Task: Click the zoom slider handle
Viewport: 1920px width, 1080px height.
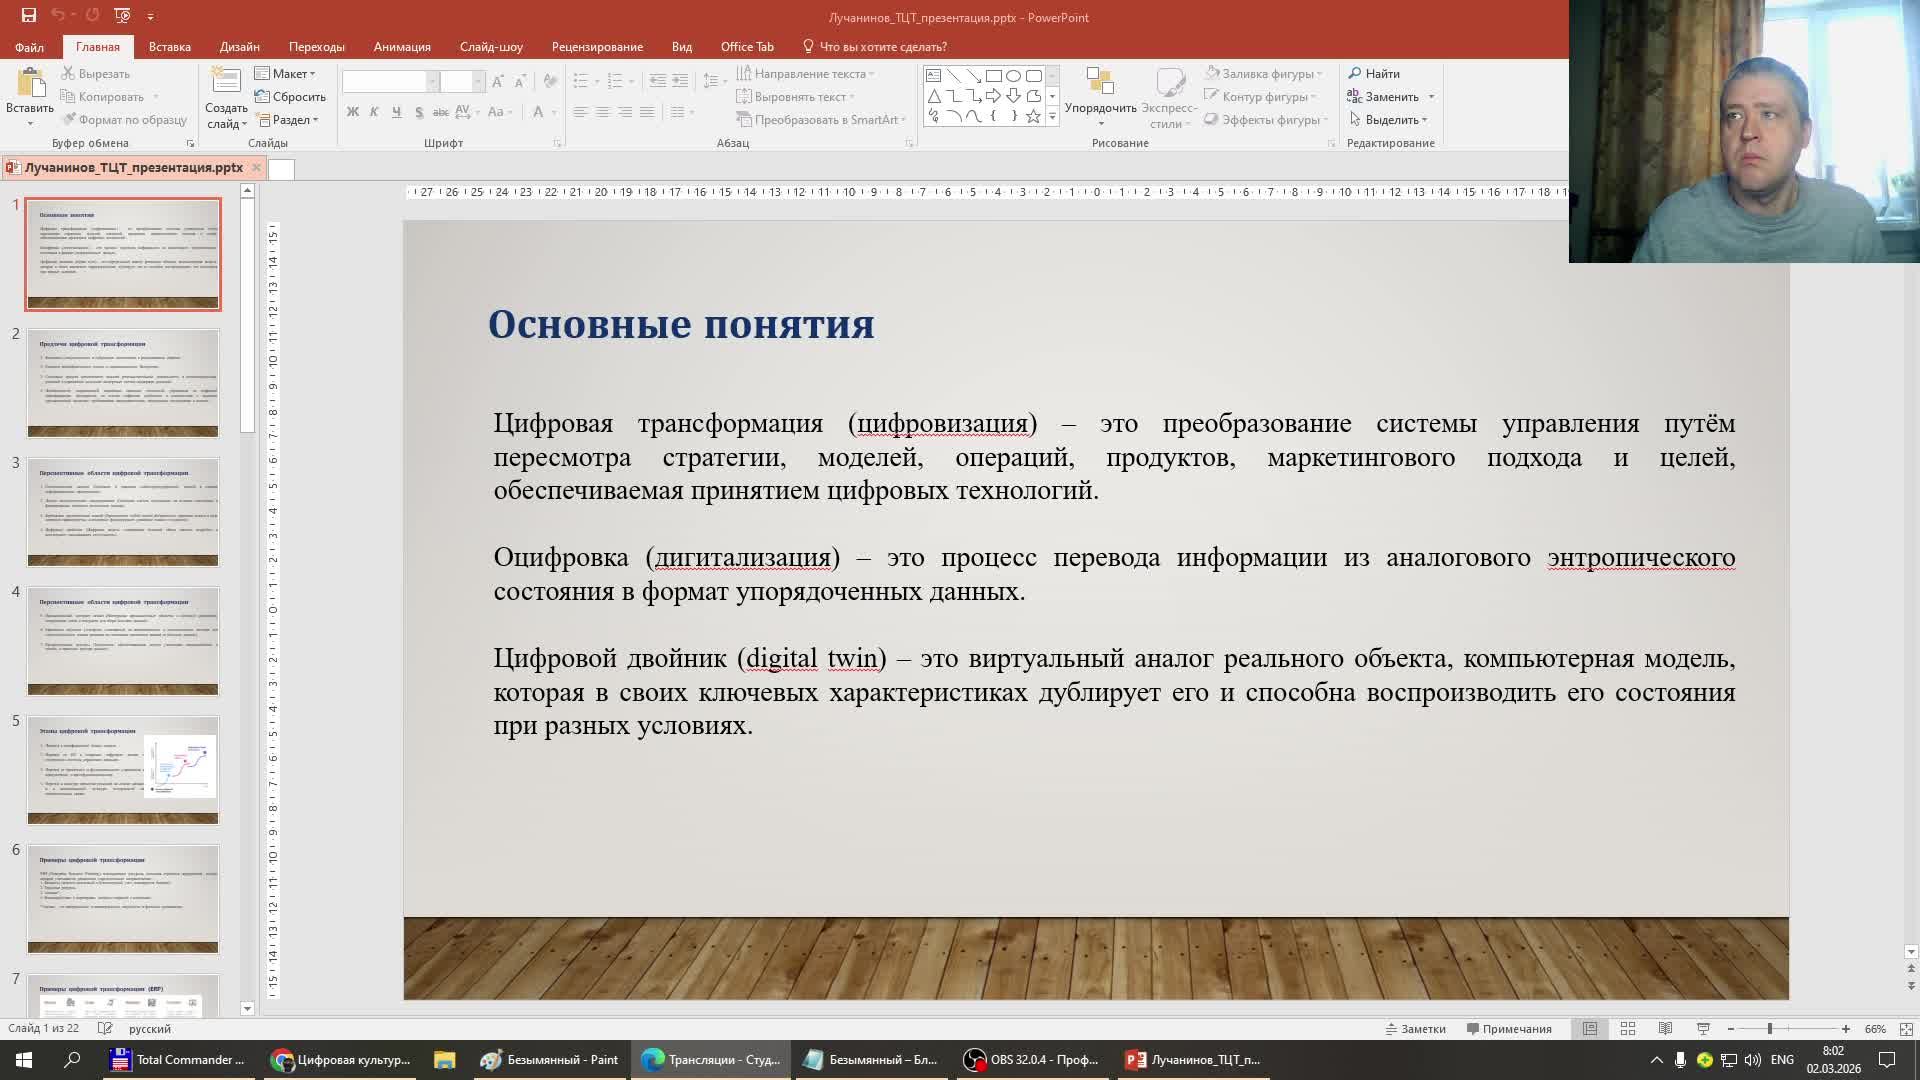Action: (1769, 1029)
